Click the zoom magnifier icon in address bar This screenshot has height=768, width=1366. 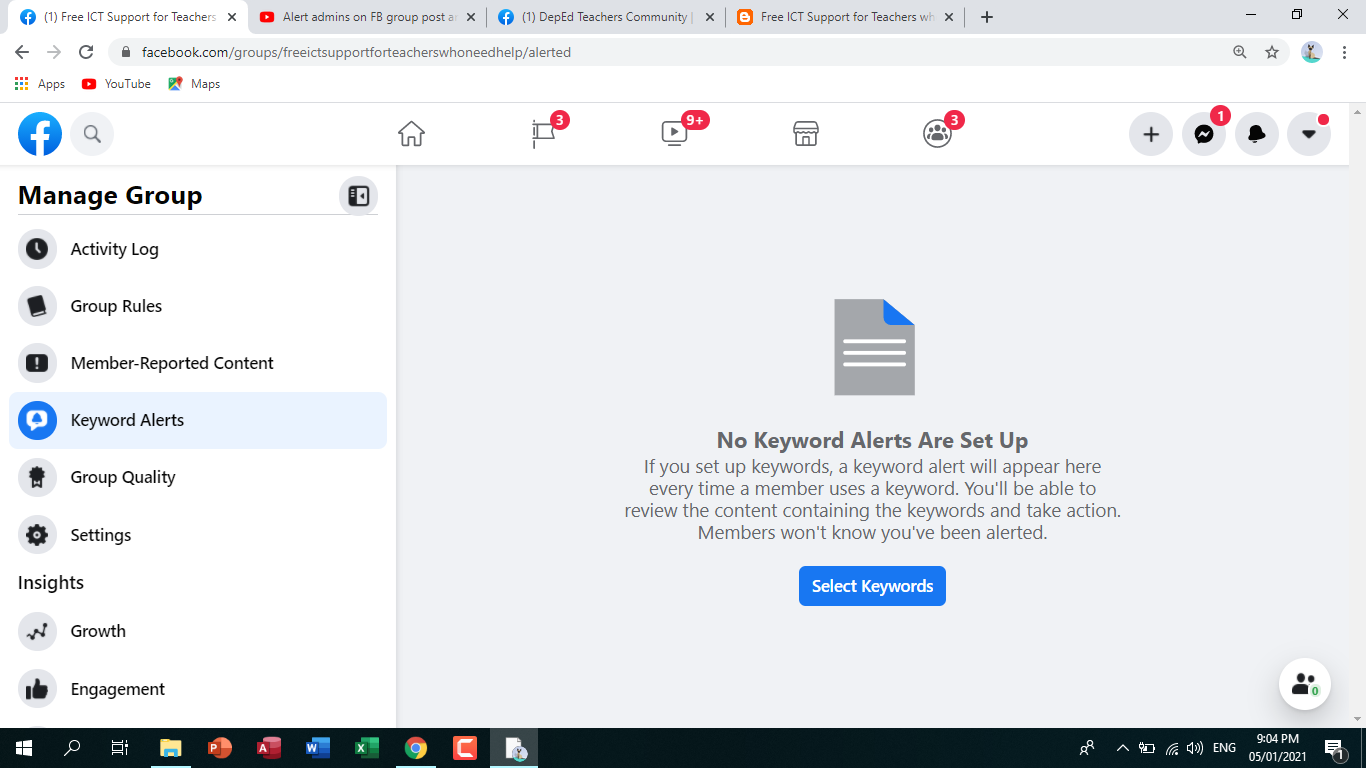pyautogui.click(x=1240, y=52)
